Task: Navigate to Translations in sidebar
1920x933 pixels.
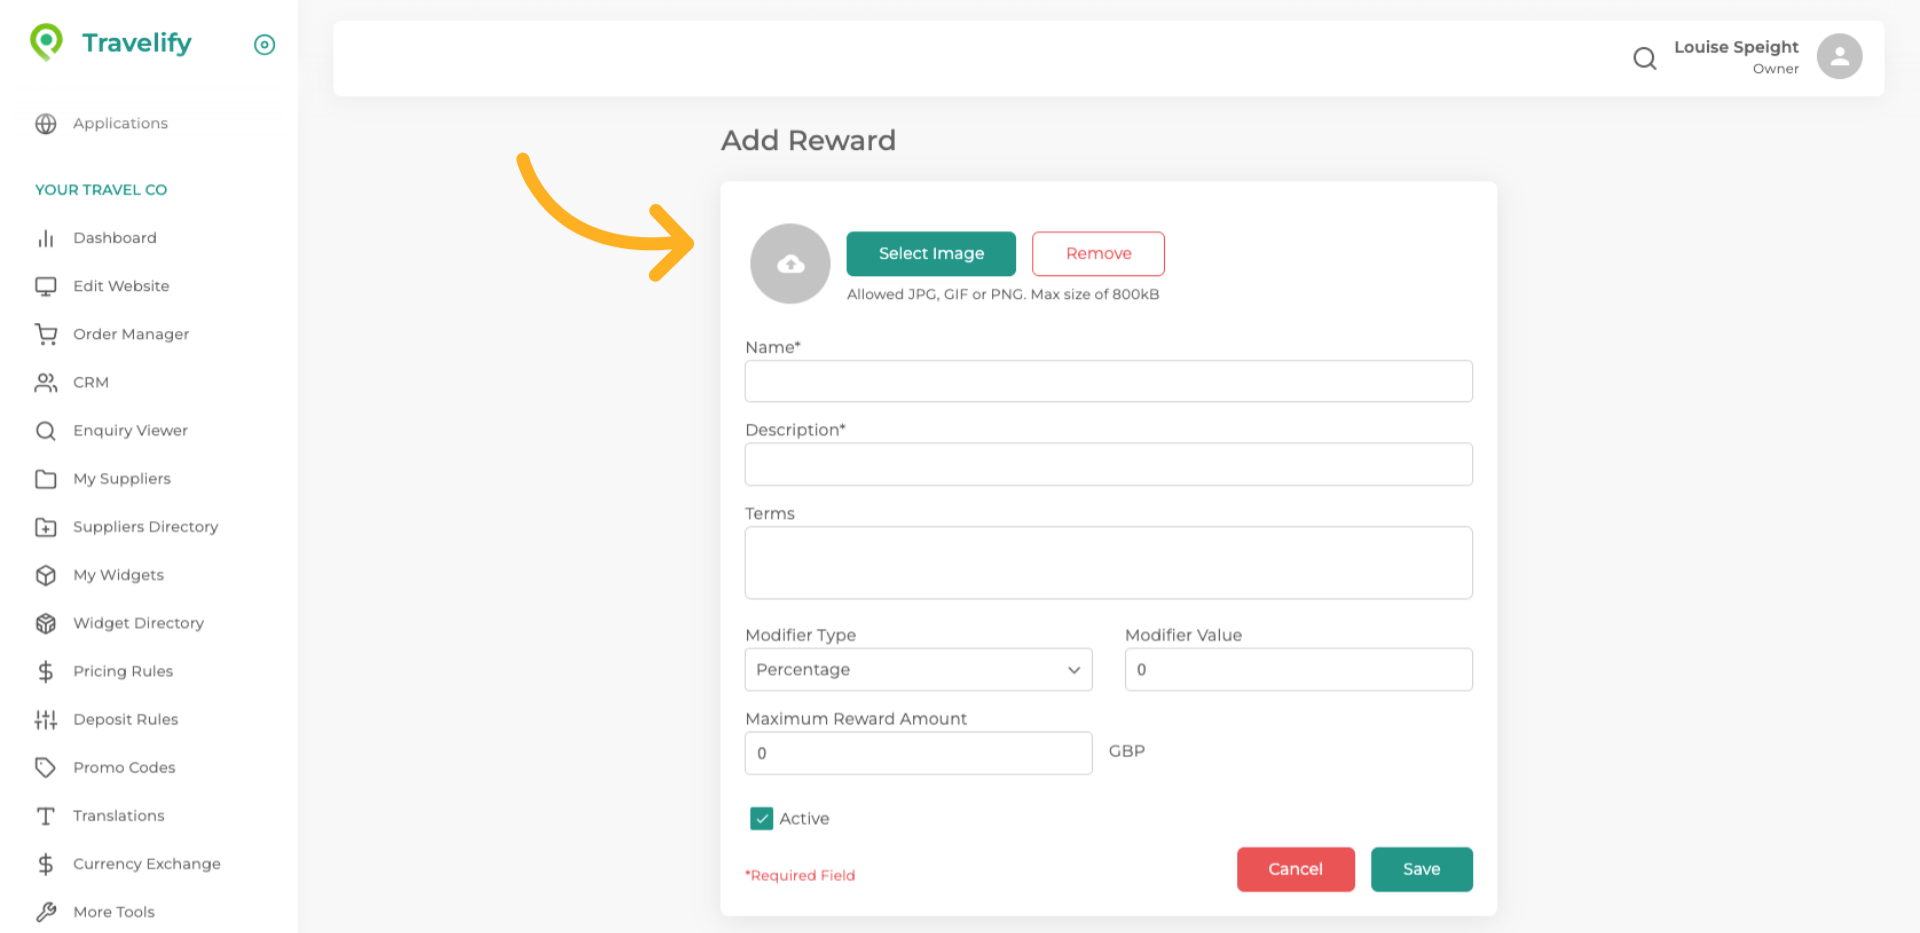Action: 118,816
